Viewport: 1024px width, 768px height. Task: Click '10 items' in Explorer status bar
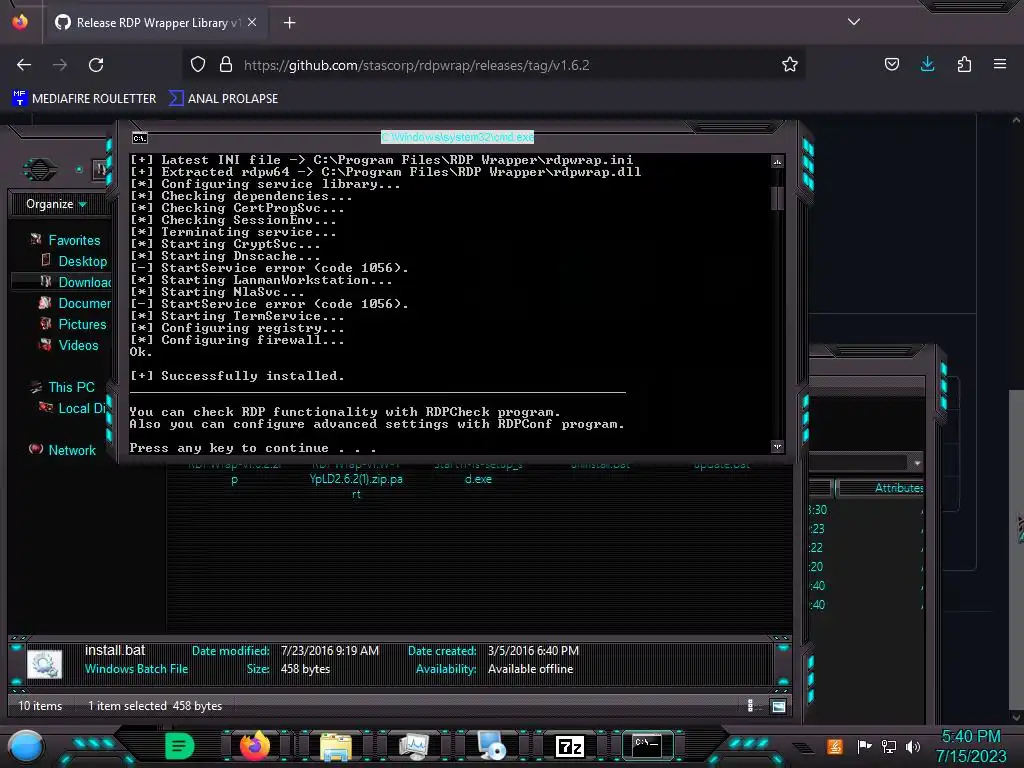pos(40,705)
